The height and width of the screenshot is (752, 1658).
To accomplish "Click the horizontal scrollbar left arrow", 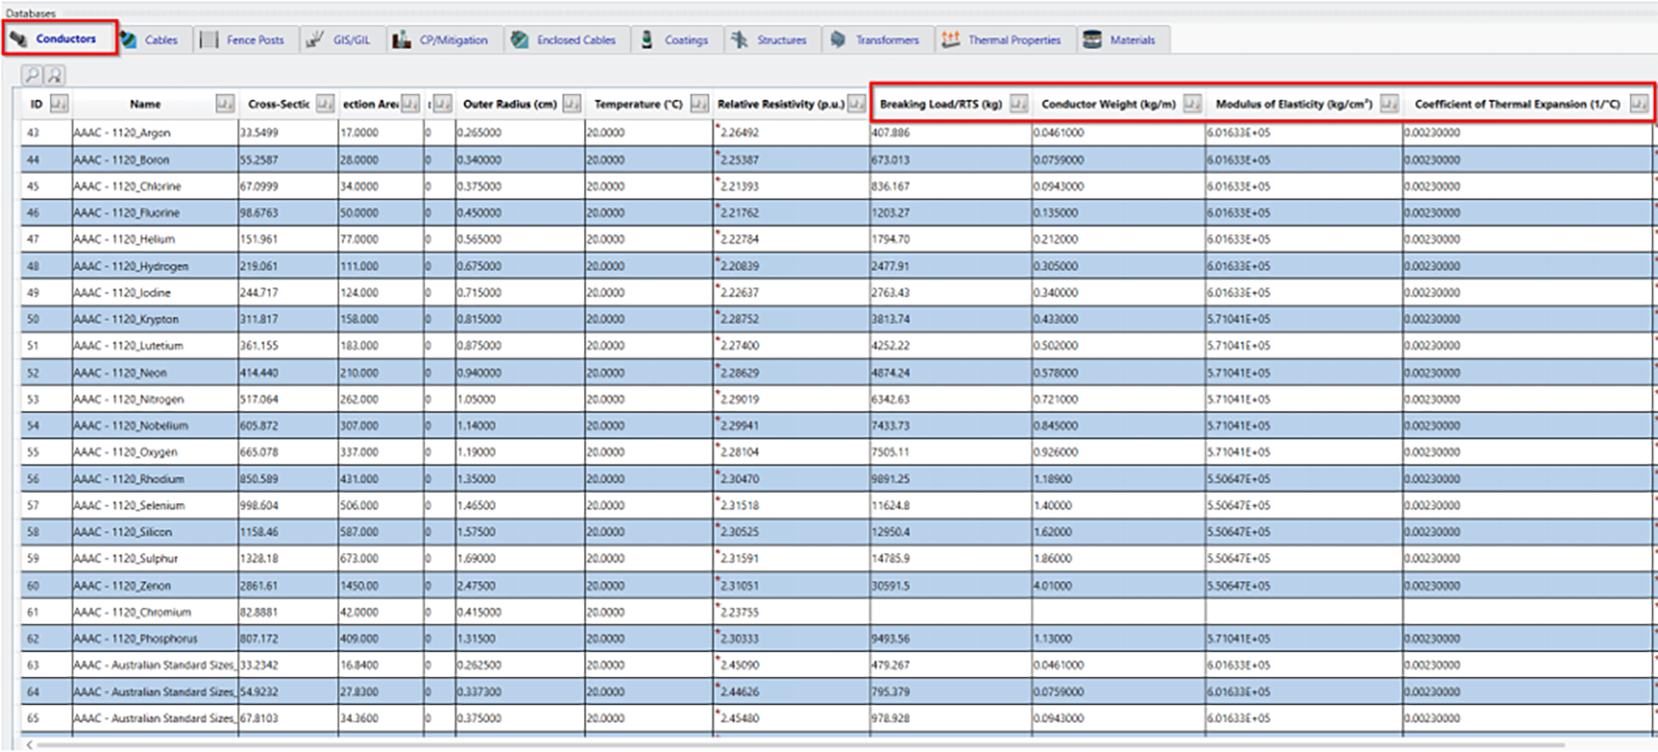I will (x=29, y=744).
